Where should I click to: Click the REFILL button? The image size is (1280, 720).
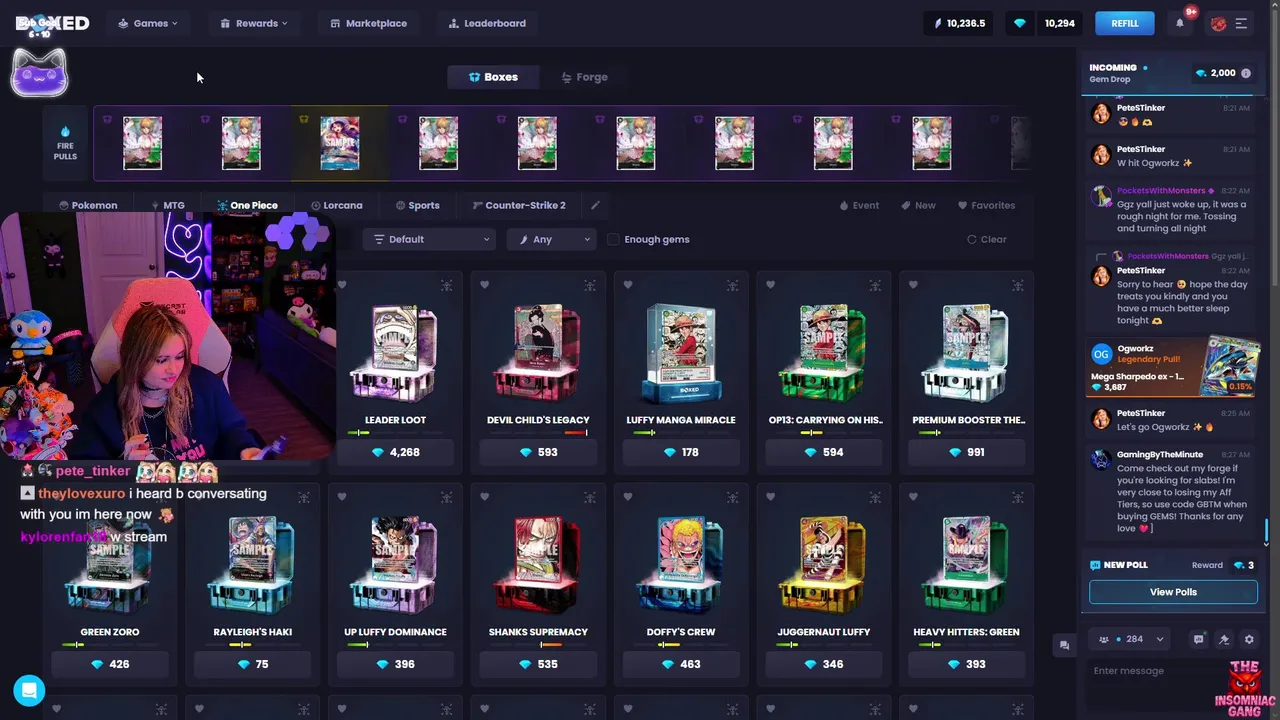(x=1125, y=23)
